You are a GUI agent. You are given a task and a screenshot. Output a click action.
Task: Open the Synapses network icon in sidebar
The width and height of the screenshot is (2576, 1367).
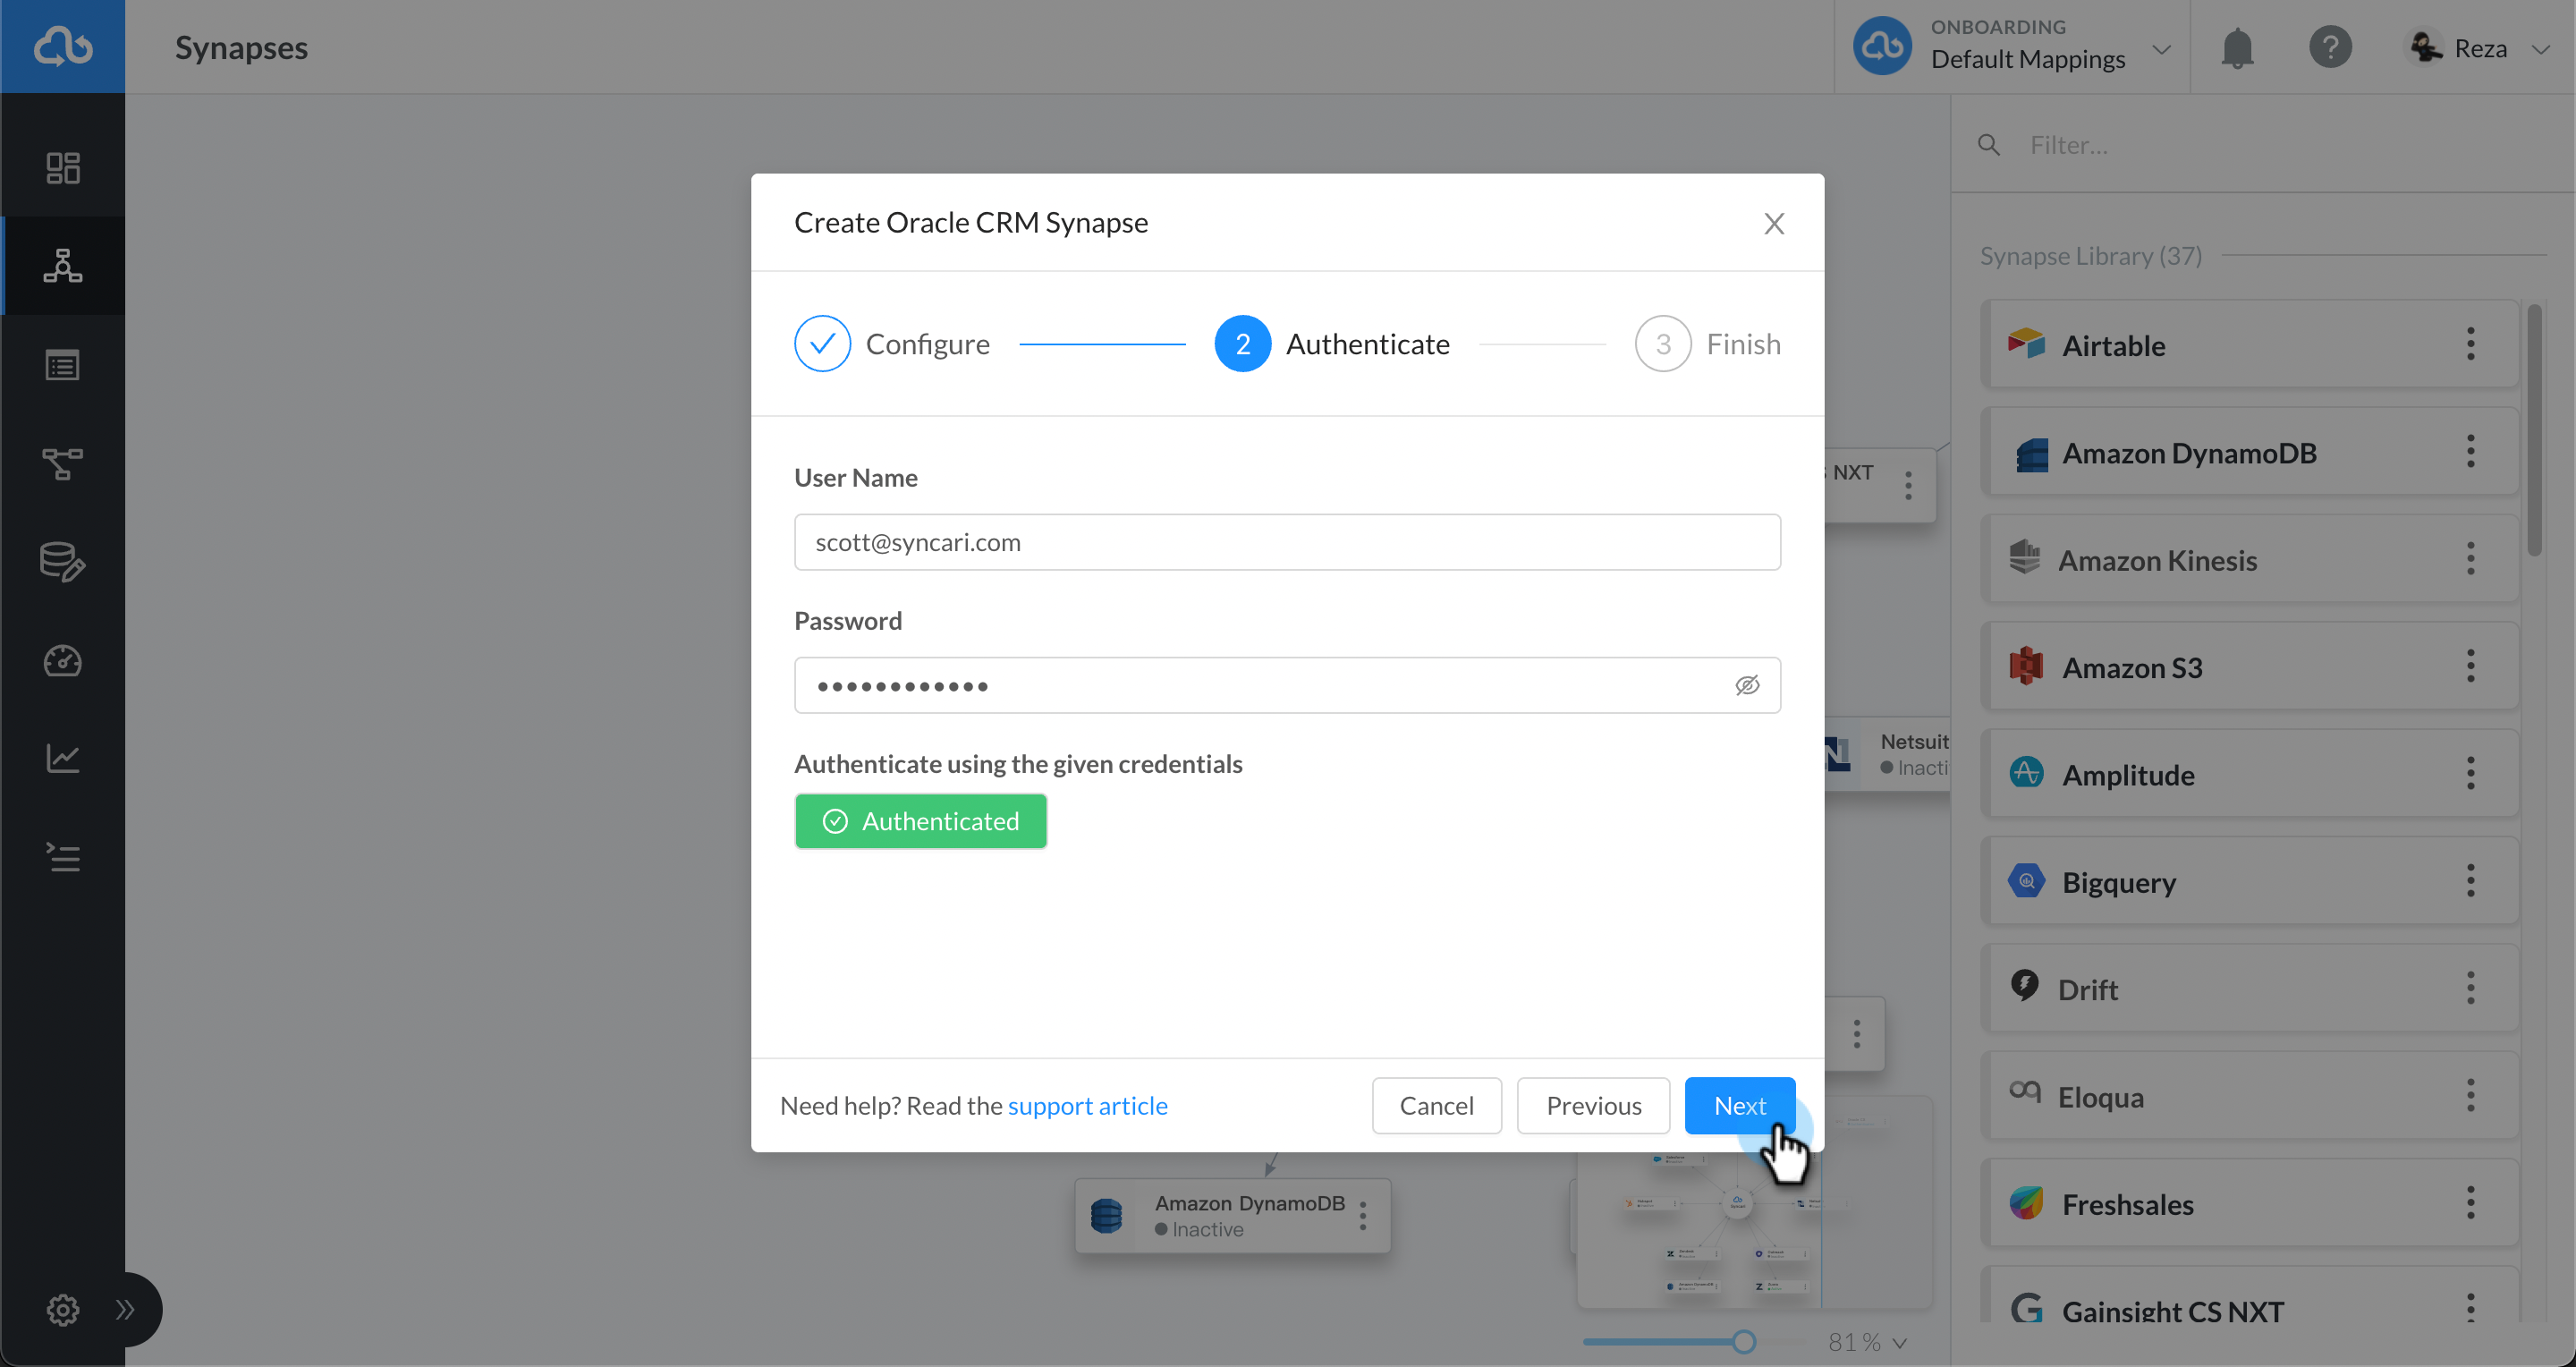click(63, 266)
